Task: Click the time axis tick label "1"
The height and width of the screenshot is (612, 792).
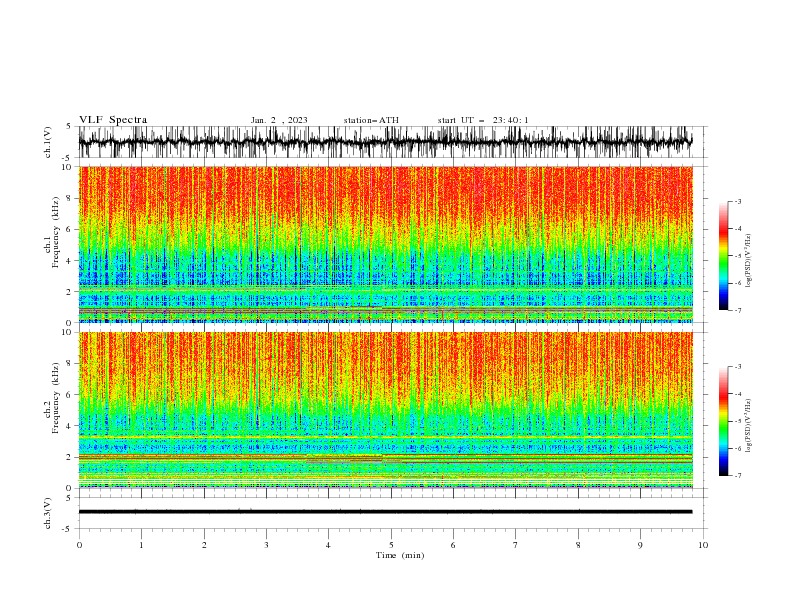Action: [x=141, y=545]
